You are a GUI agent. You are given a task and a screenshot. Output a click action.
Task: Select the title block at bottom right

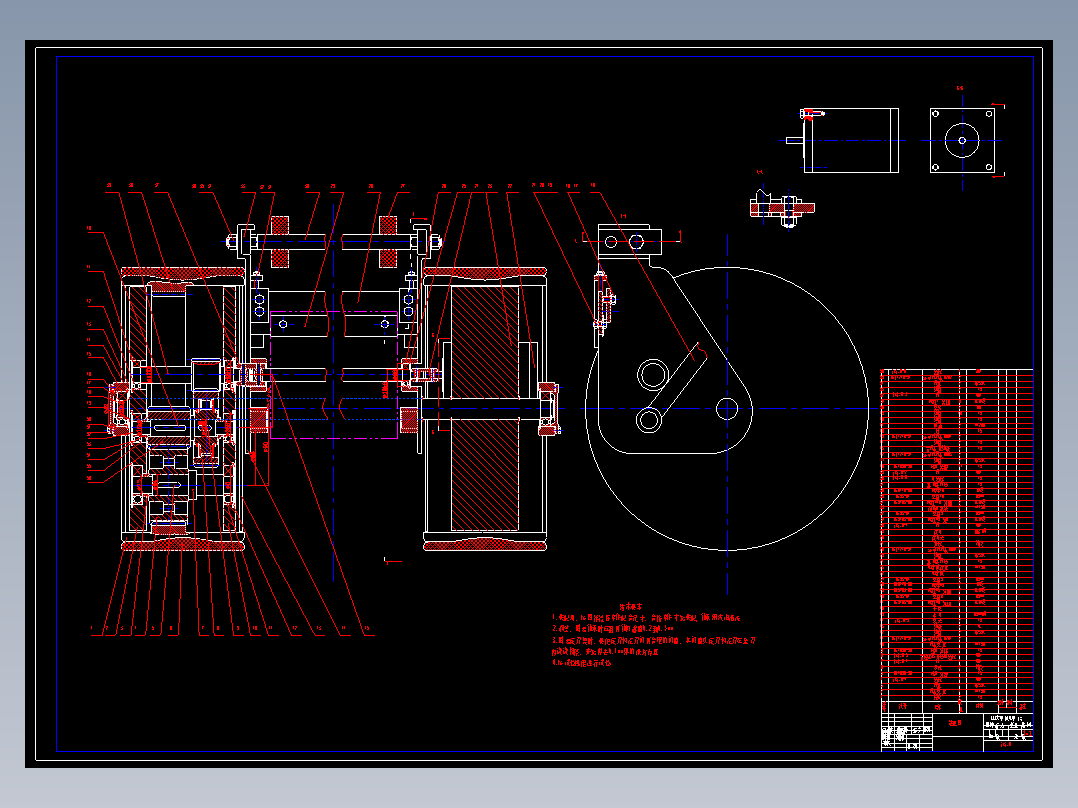957,732
